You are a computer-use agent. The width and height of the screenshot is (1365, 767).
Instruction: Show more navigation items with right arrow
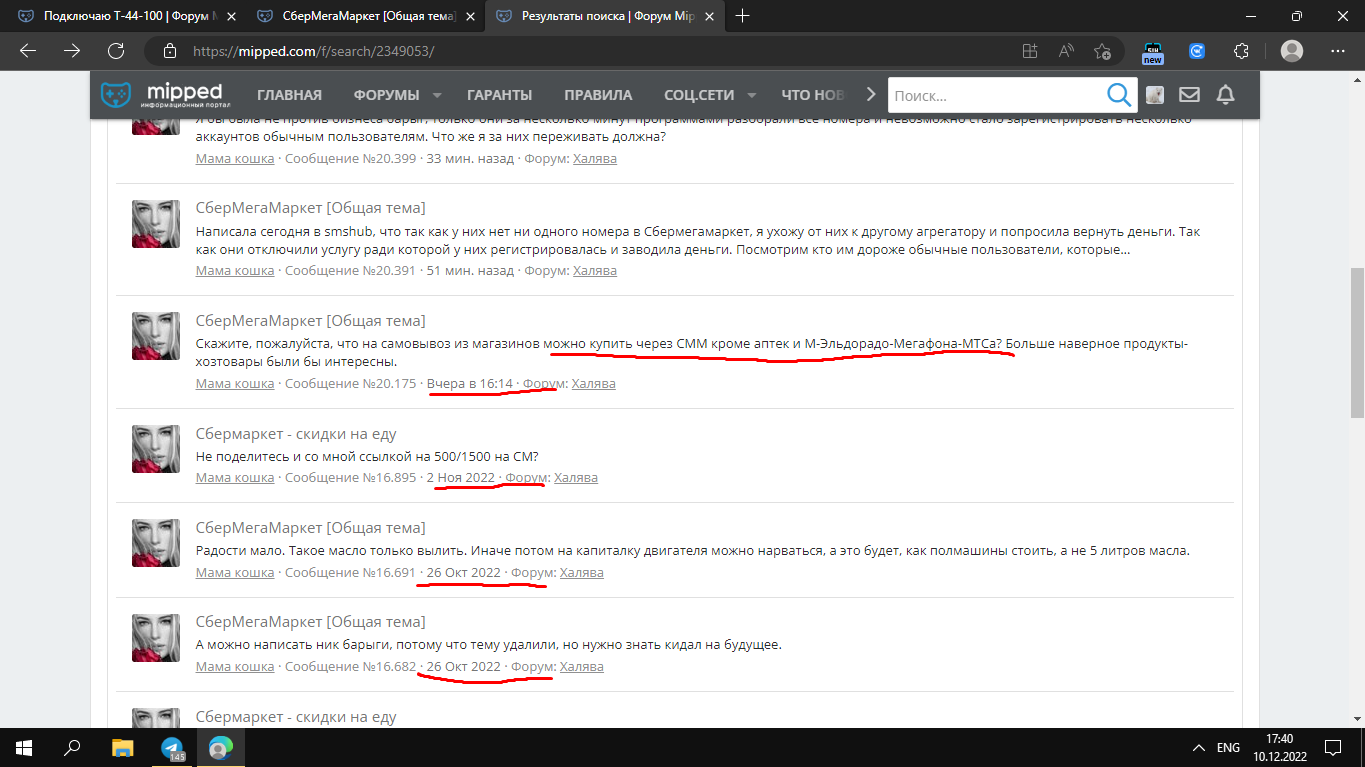pos(871,94)
